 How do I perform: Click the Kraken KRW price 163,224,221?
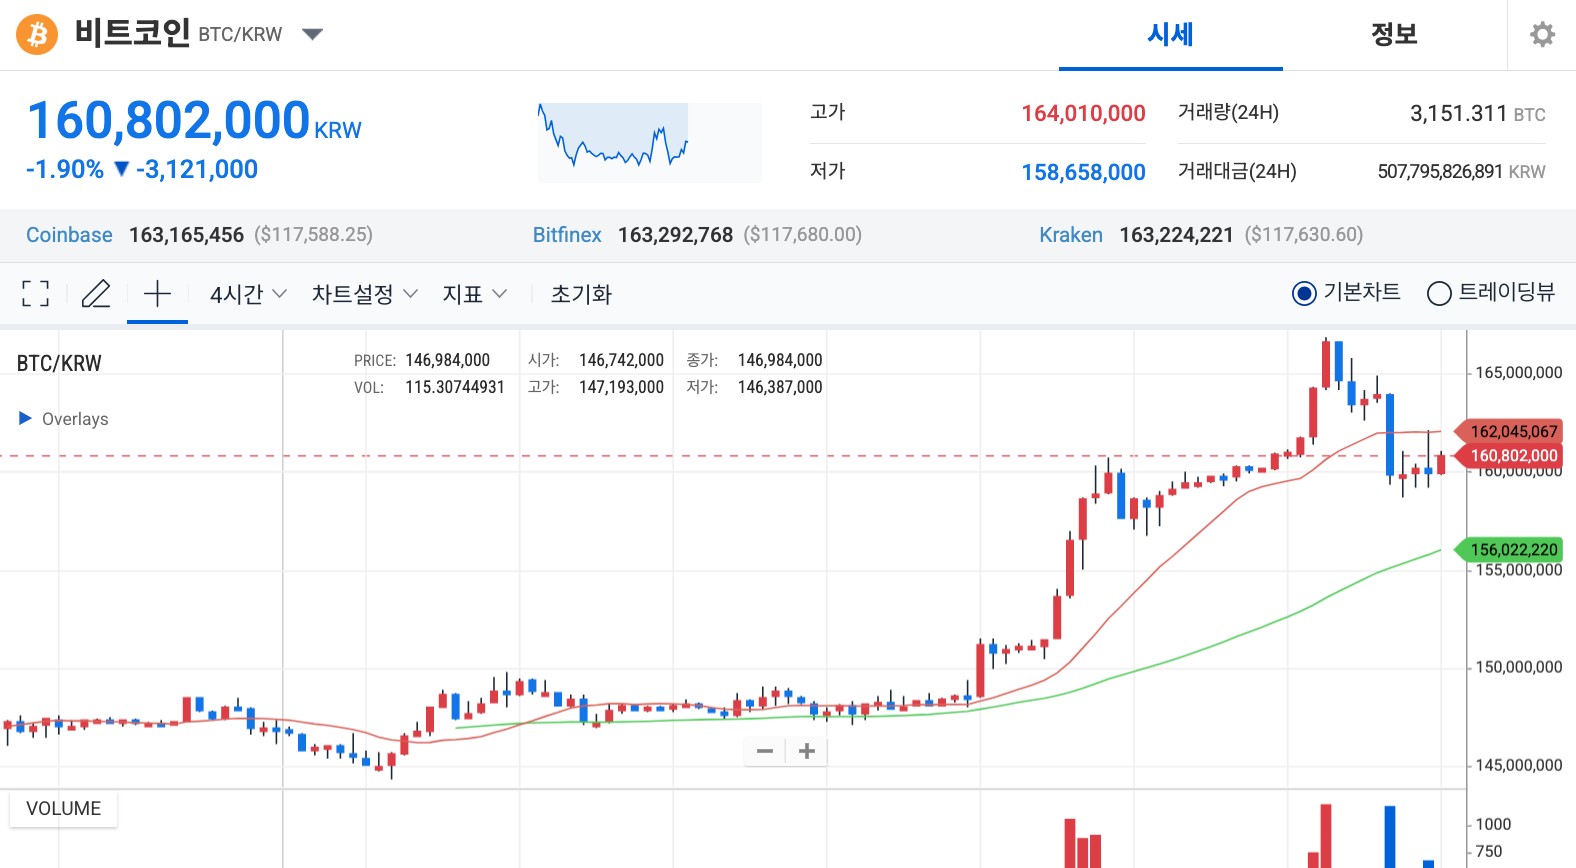tap(1176, 235)
